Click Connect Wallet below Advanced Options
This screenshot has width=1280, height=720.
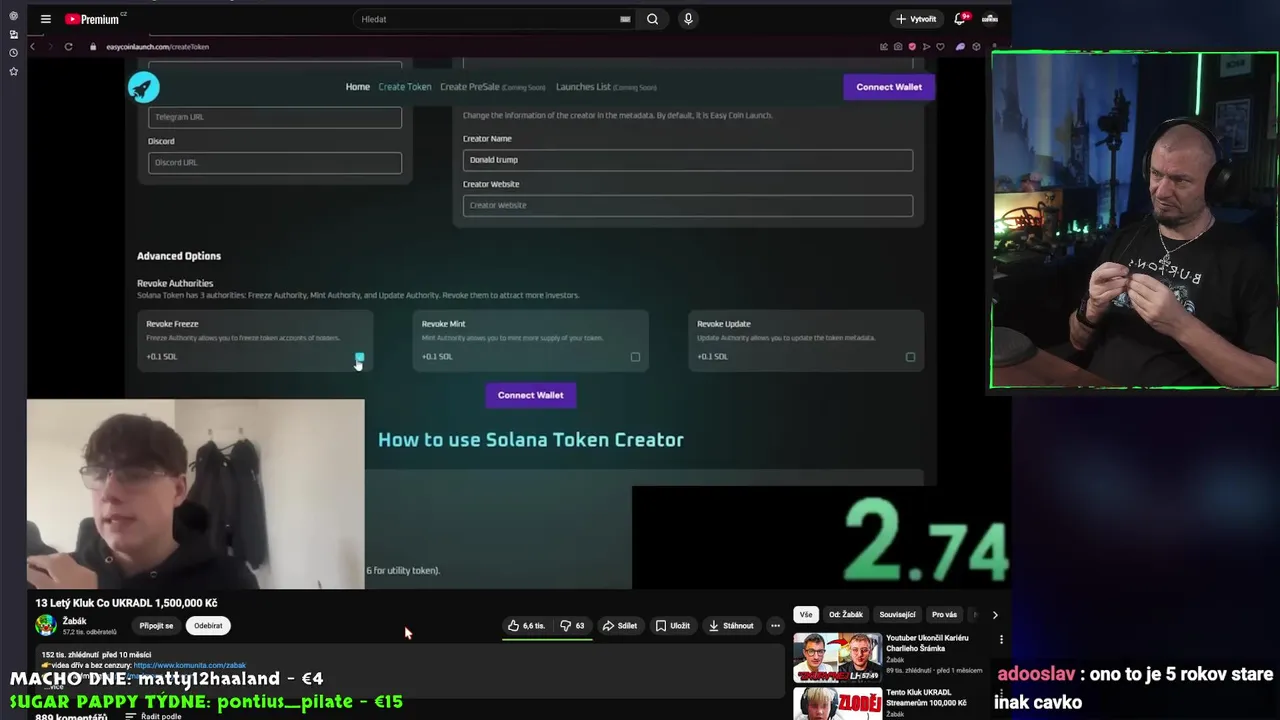click(531, 395)
